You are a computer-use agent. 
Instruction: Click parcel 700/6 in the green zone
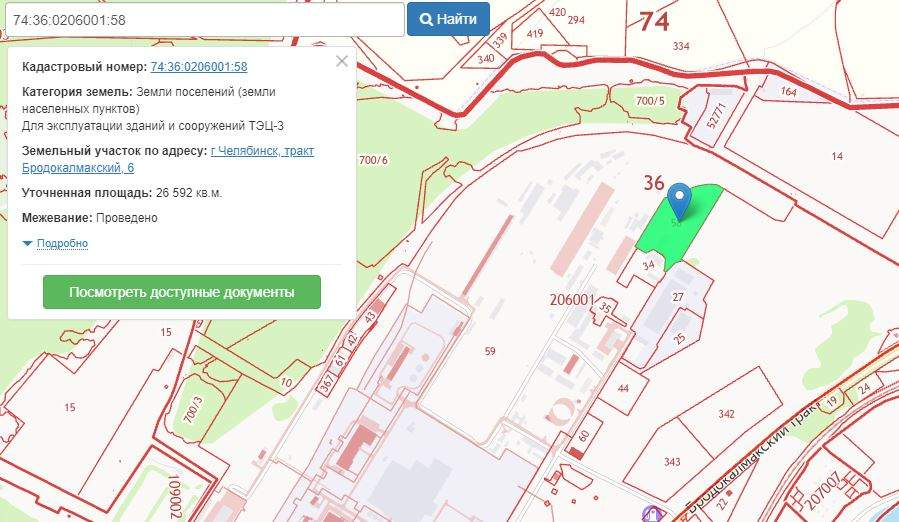[372, 160]
